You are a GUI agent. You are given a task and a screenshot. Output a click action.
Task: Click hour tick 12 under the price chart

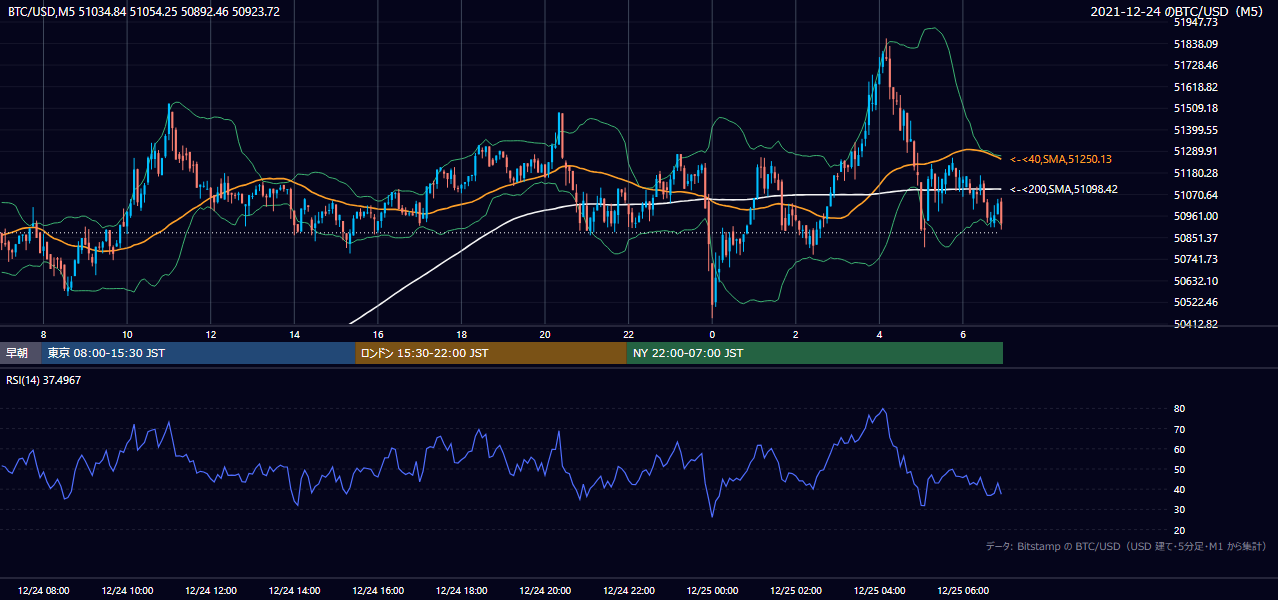211,334
